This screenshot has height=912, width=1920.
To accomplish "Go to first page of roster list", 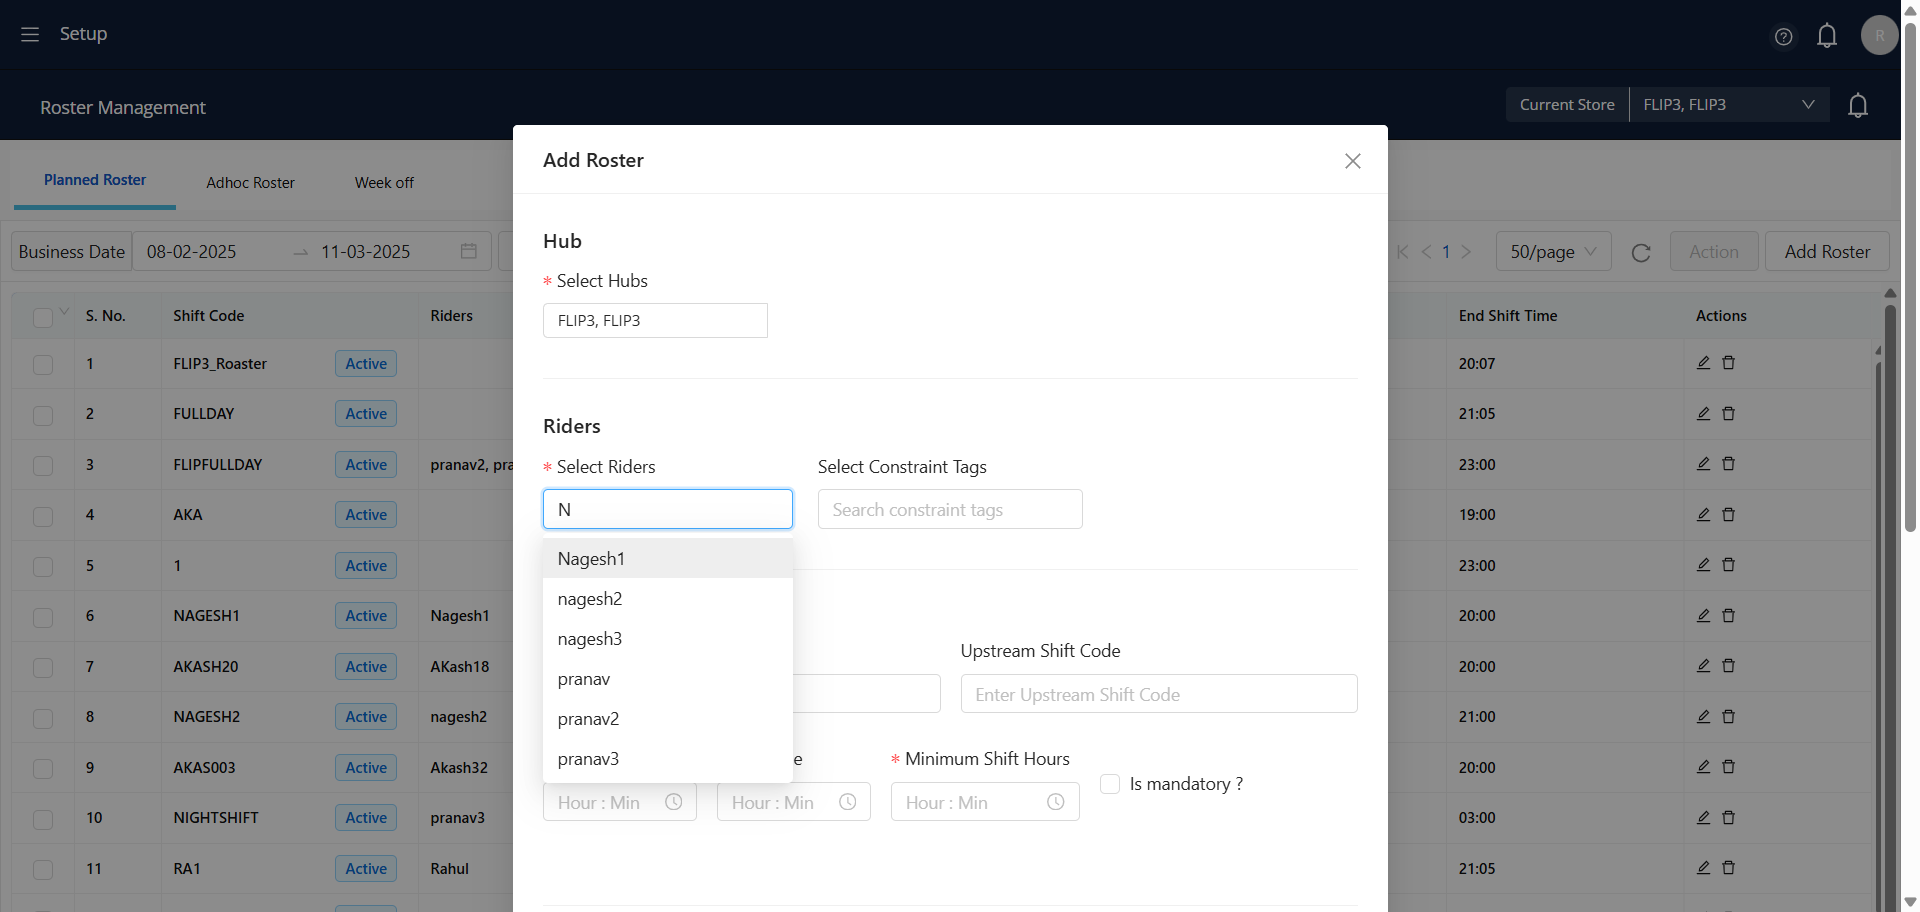I will pos(1403,252).
